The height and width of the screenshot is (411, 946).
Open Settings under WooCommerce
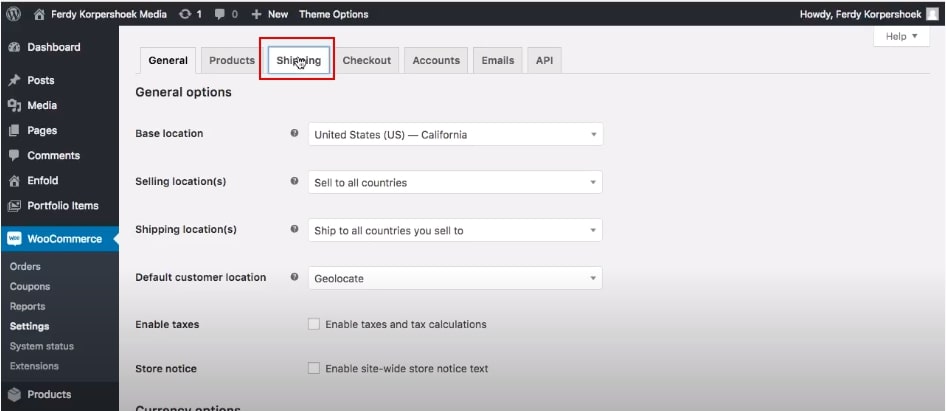30,326
